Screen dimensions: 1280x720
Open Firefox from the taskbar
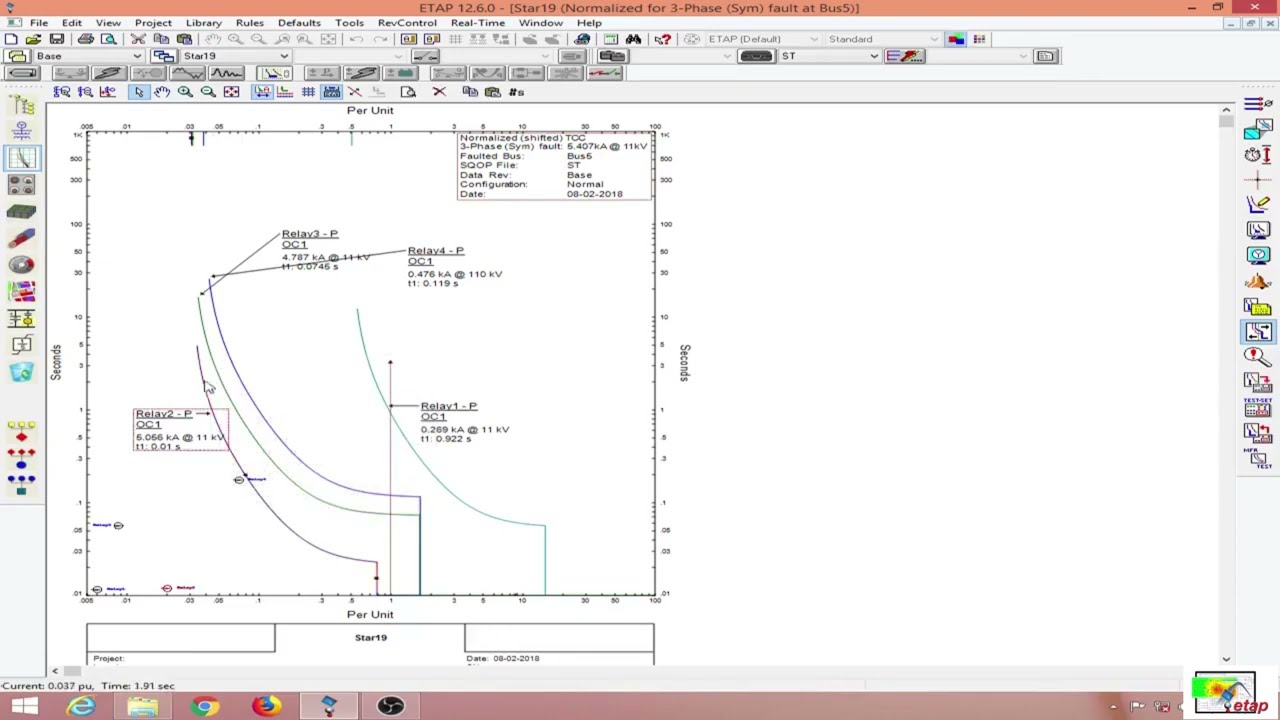point(266,707)
